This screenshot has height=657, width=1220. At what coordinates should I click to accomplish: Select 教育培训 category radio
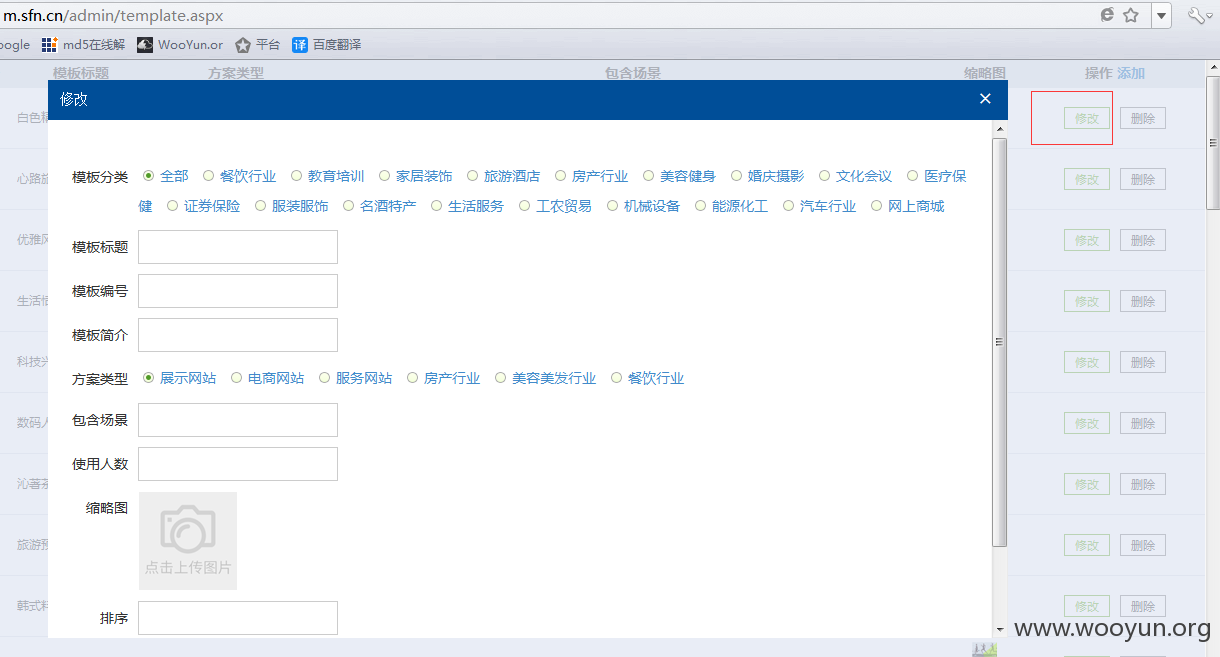[x=297, y=176]
